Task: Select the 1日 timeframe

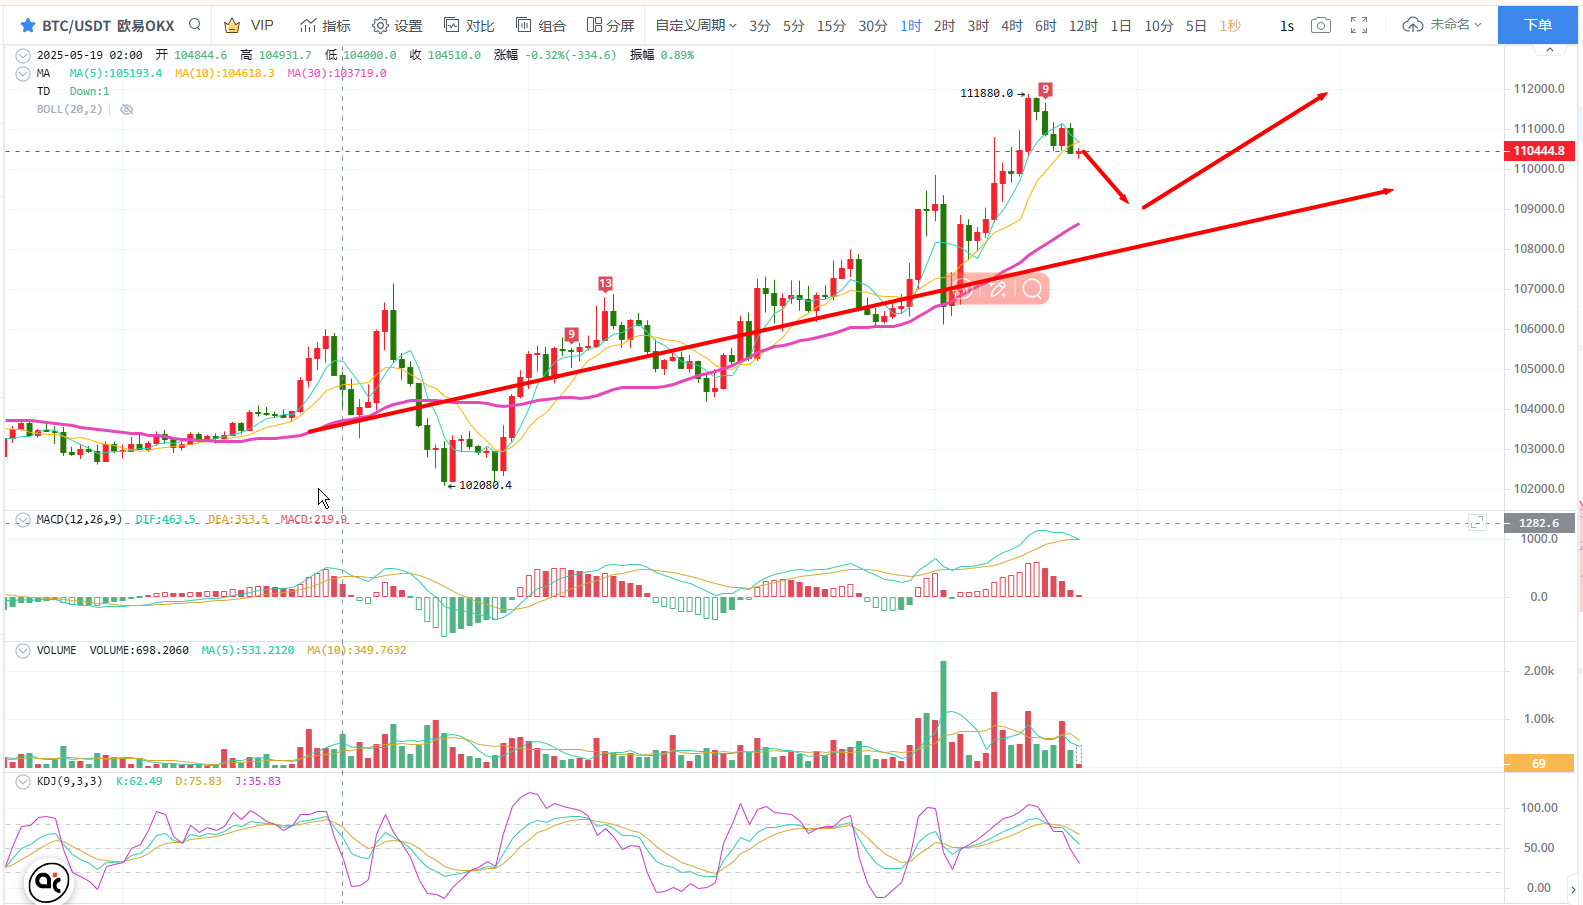Action: [1121, 25]
